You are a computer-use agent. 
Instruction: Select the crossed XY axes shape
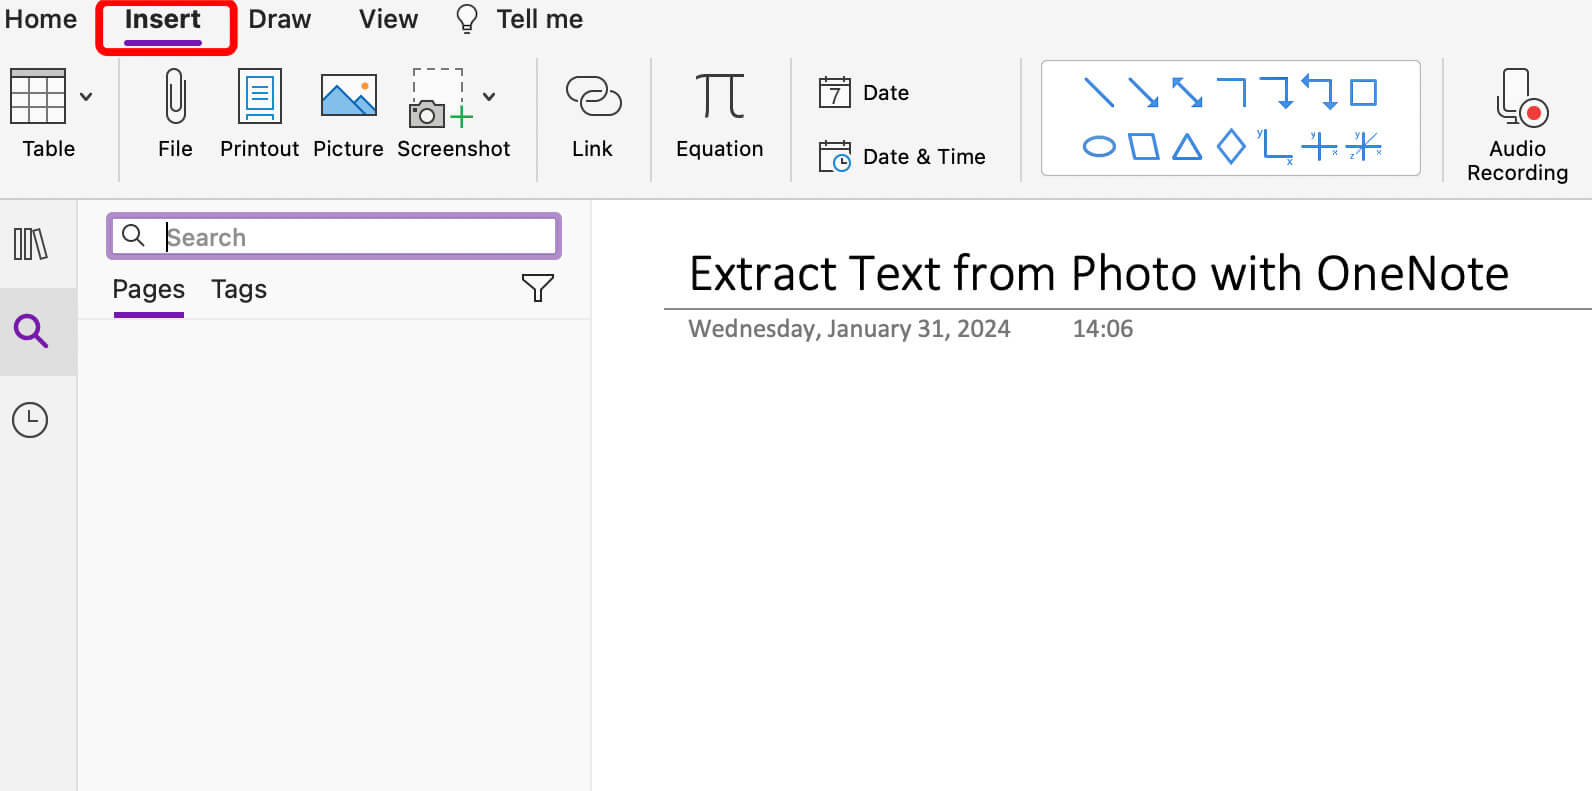tap(1320, 146)
